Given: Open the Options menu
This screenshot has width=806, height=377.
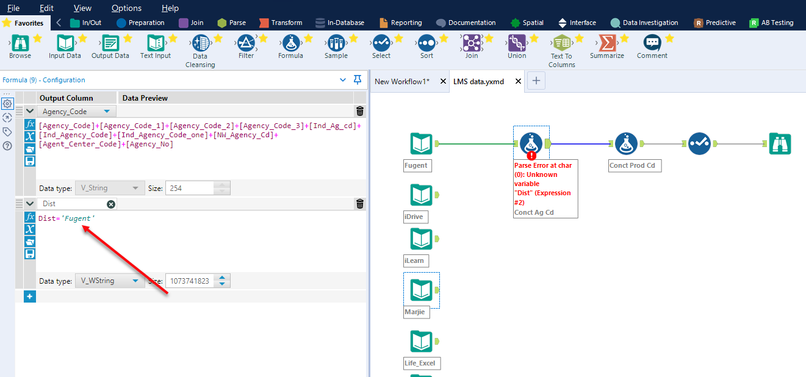Looking at the screenshot, I should (126, 8).
